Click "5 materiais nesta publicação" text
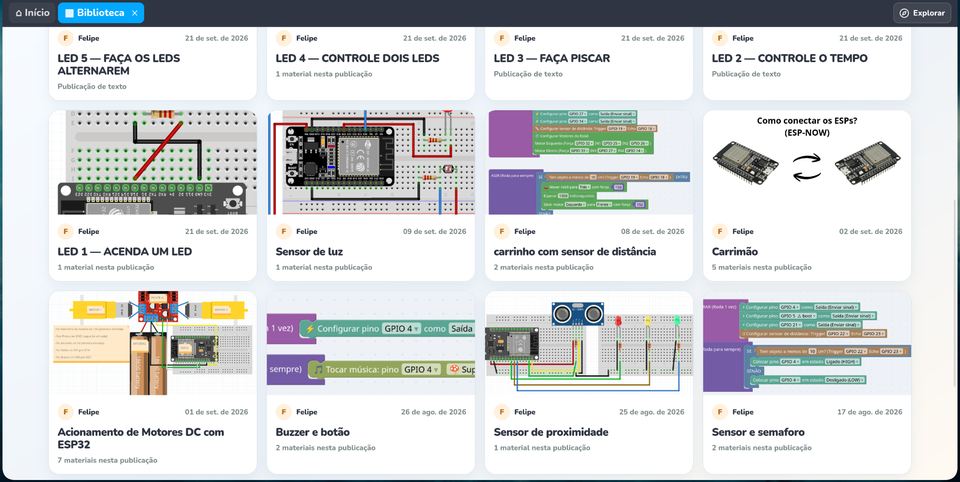The image size is (960, 482). (x=762, y=267)
